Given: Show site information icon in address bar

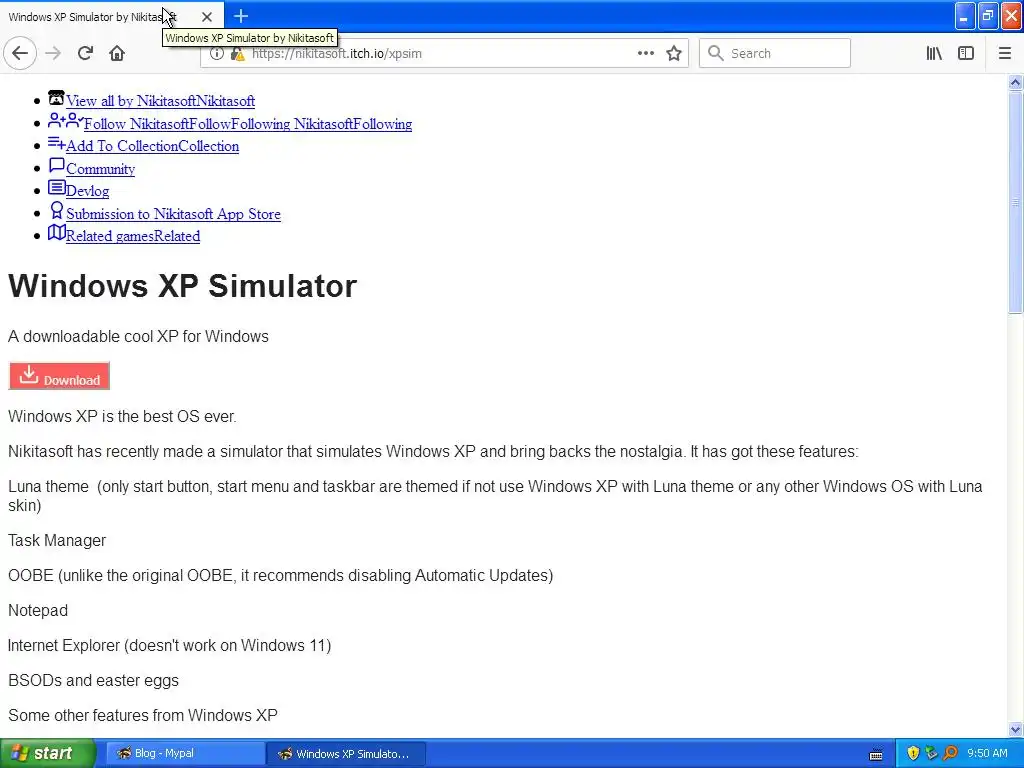Looking at the screenshot, I should (x=217, y=54).
